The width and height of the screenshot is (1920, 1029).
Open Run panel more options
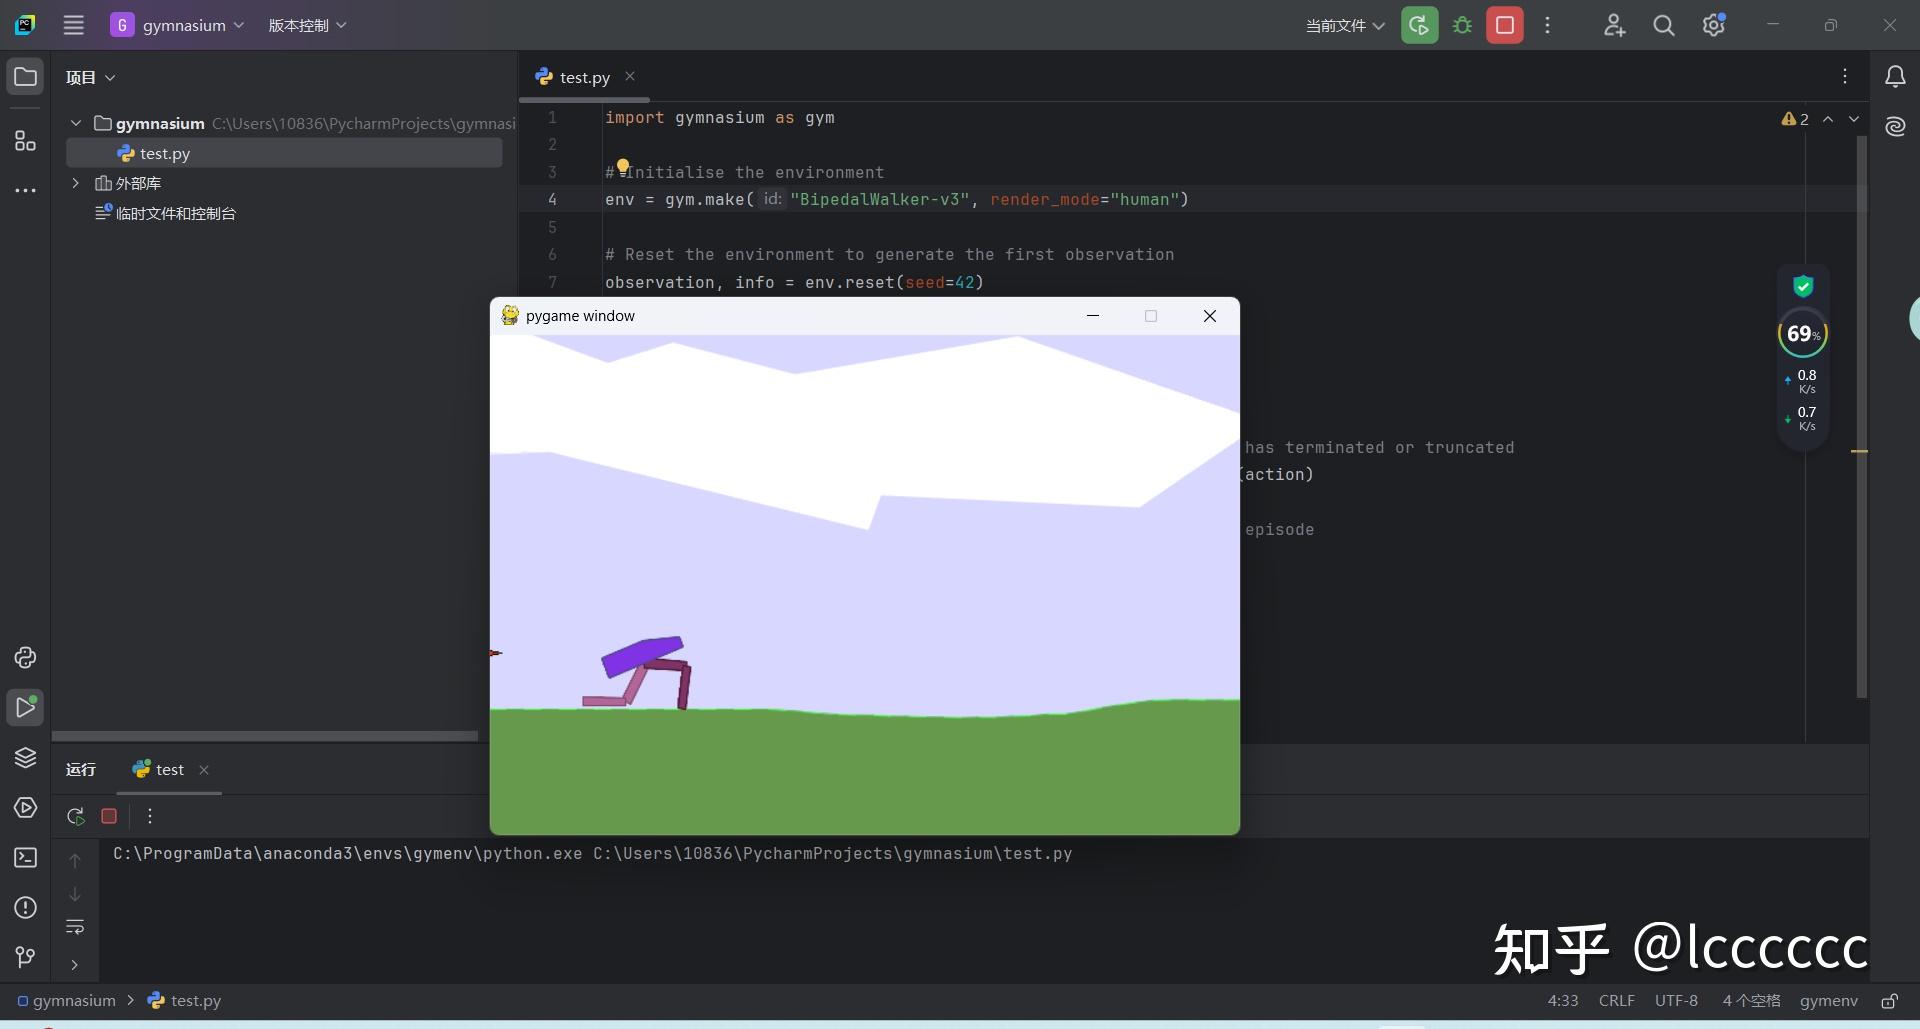tap(150, 816)
